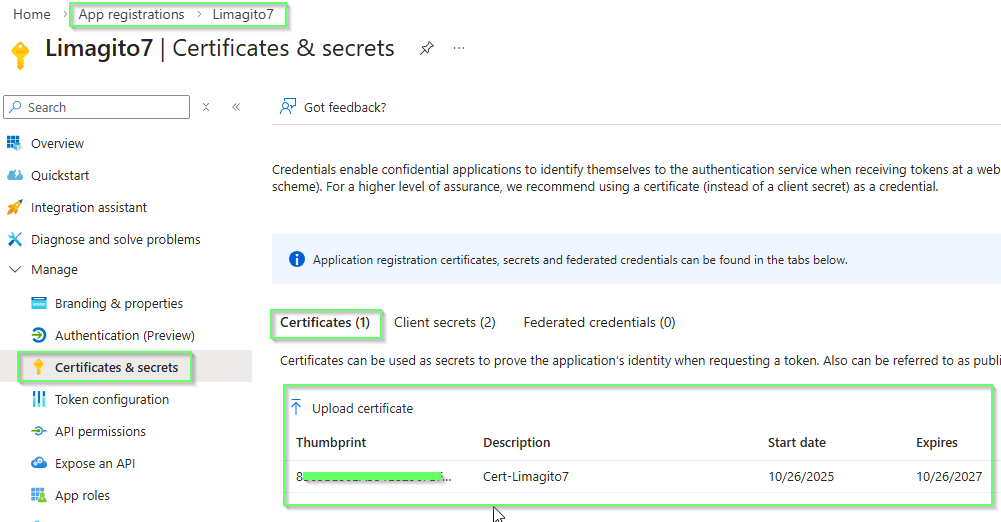Click the Manage section label
Viewport: 1001px width, 522px height.
pyautogui.click(x=54, y=269)
